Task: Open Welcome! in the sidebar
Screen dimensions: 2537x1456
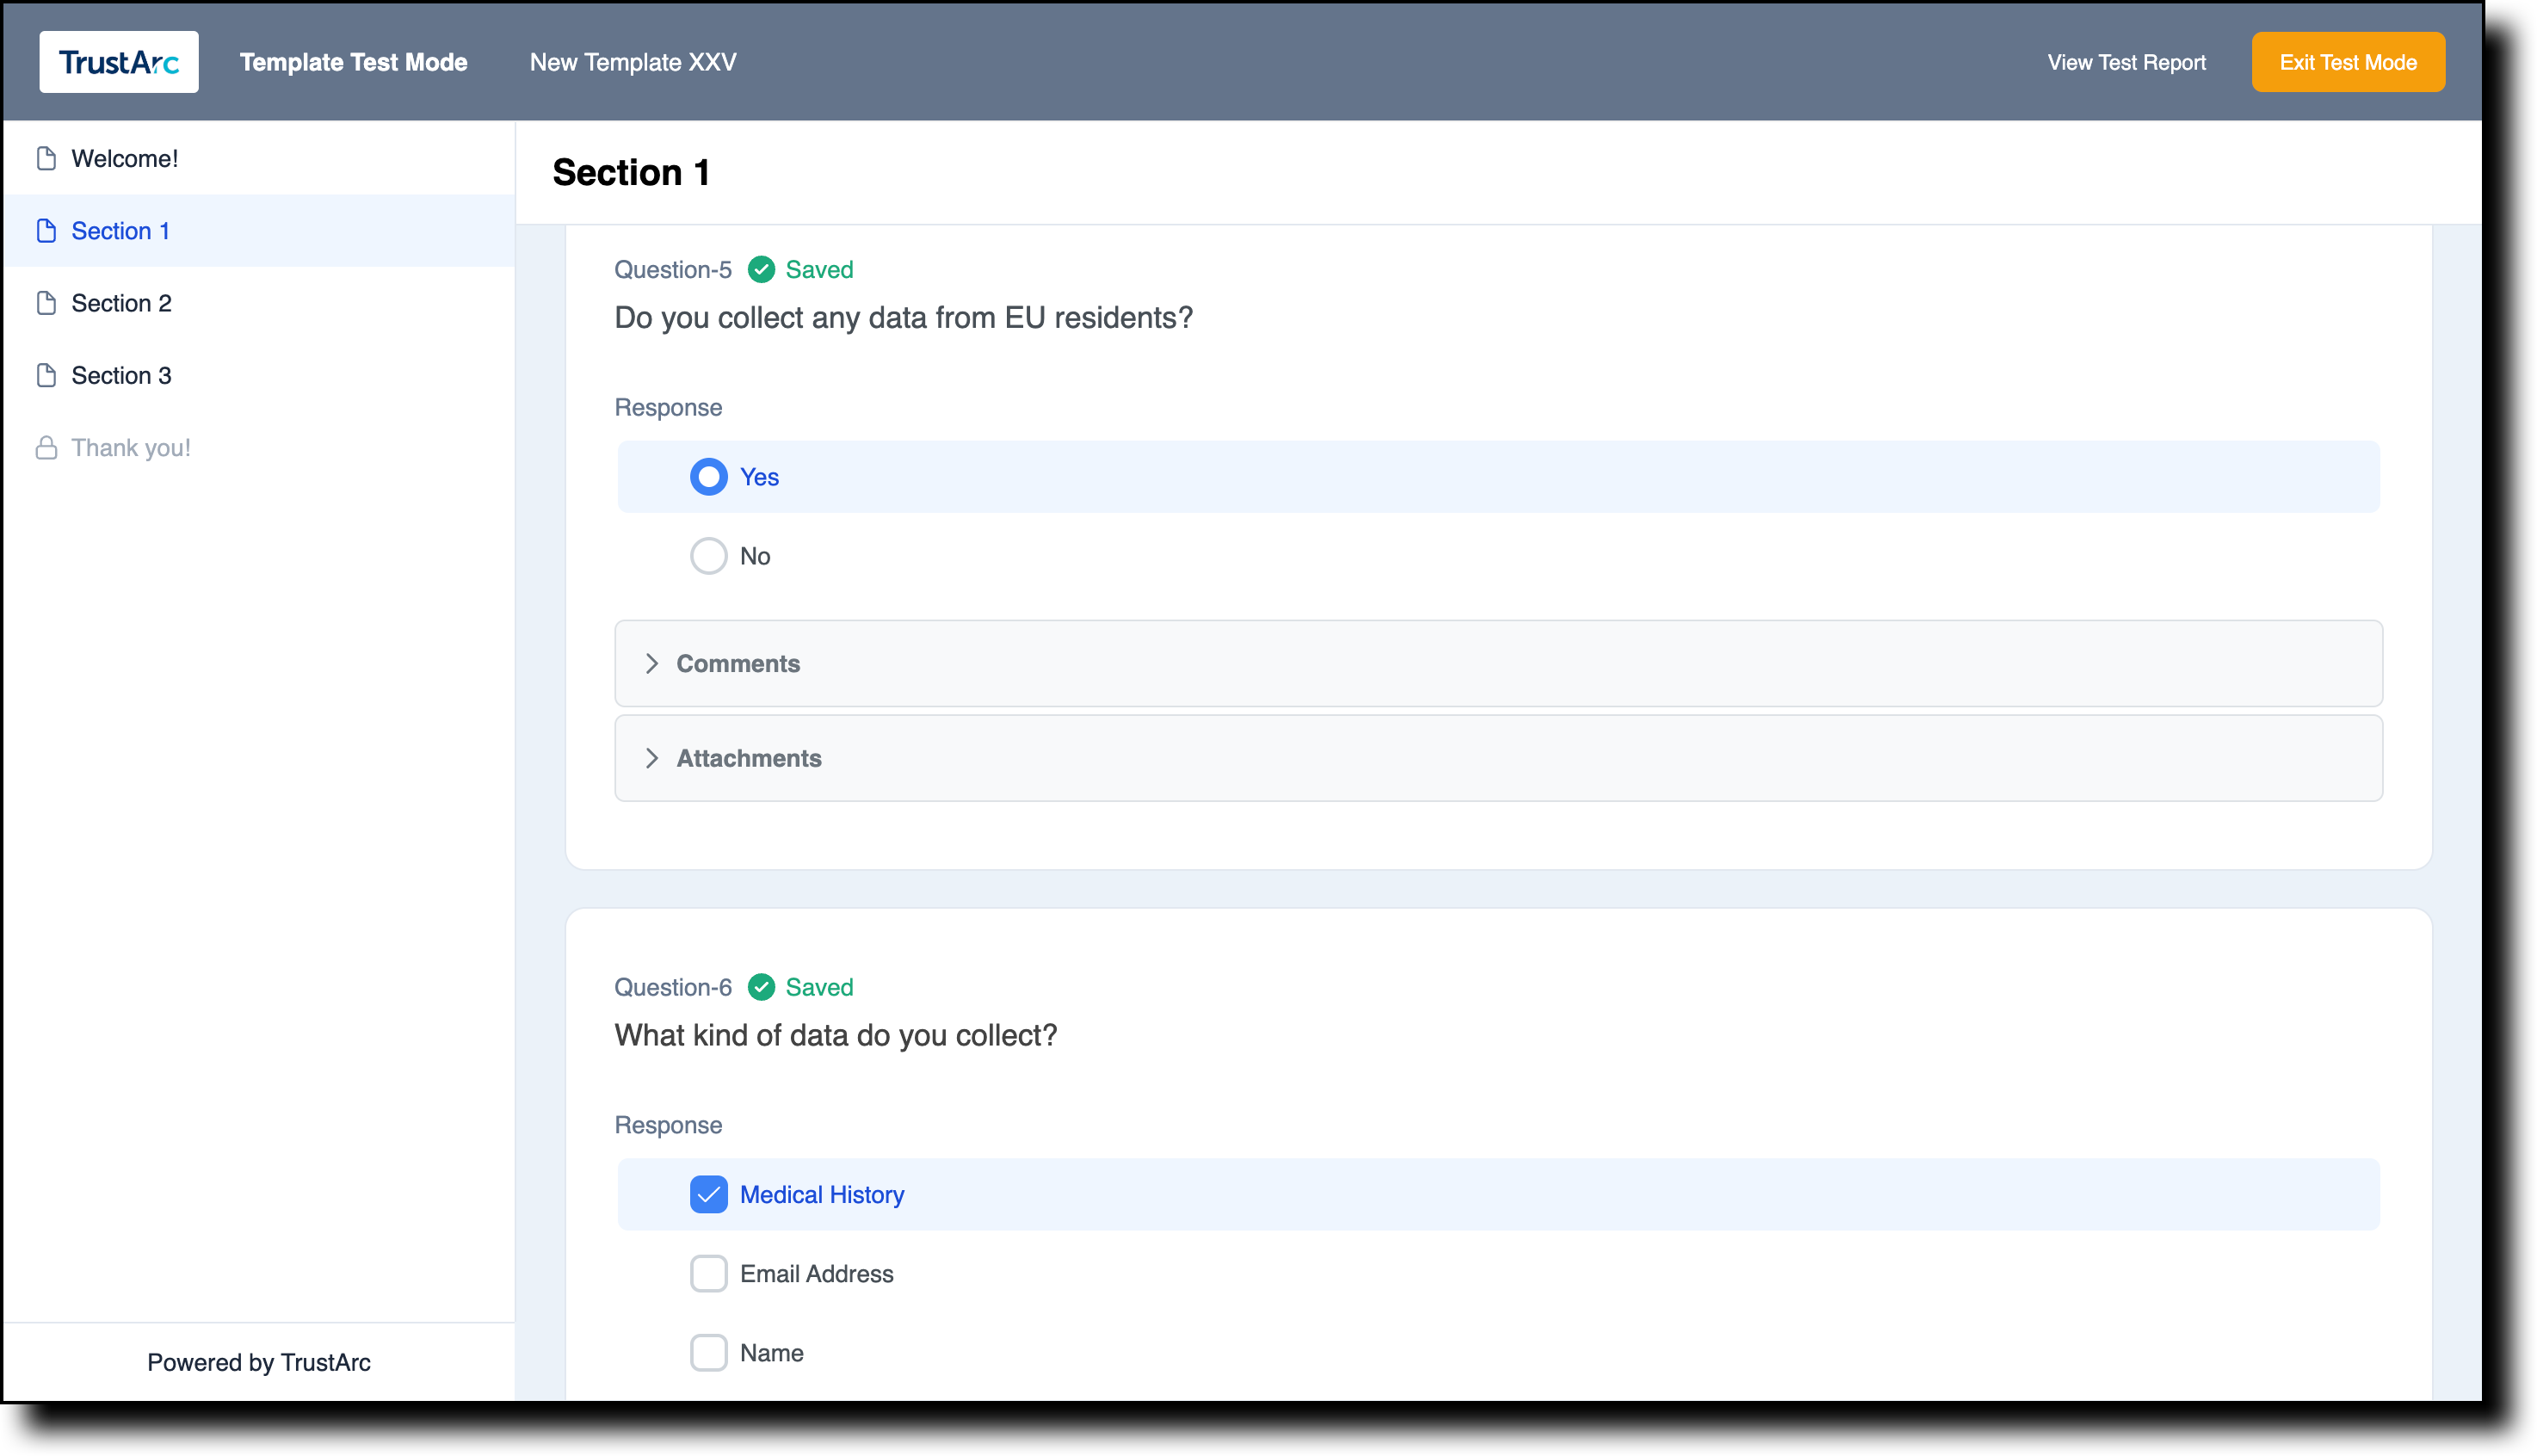Action: 259,158
